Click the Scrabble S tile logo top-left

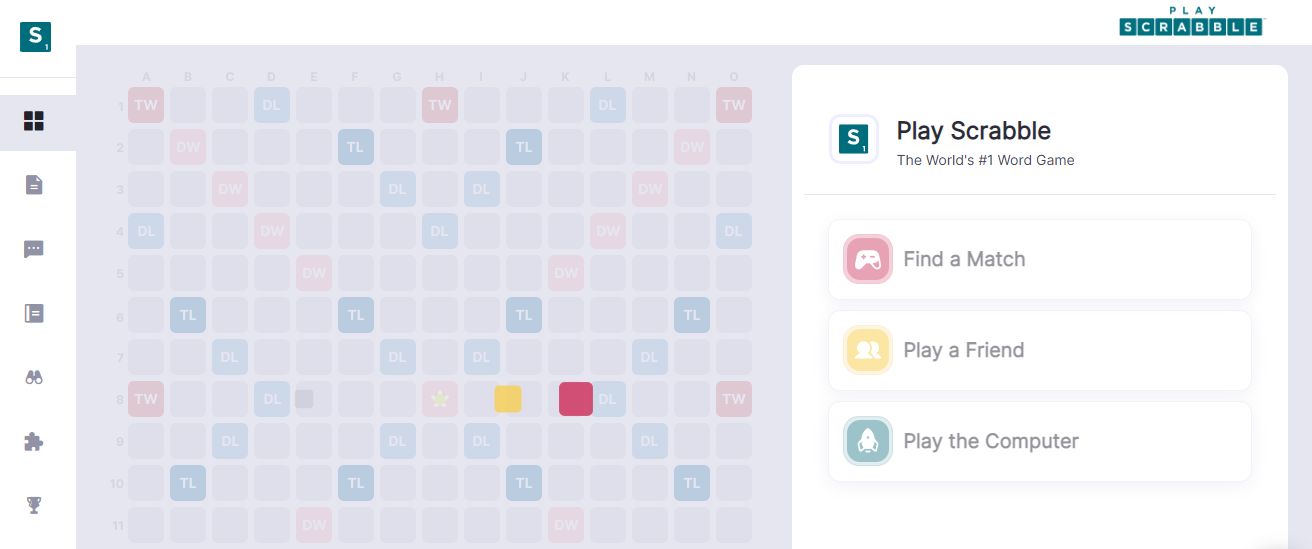36,37
